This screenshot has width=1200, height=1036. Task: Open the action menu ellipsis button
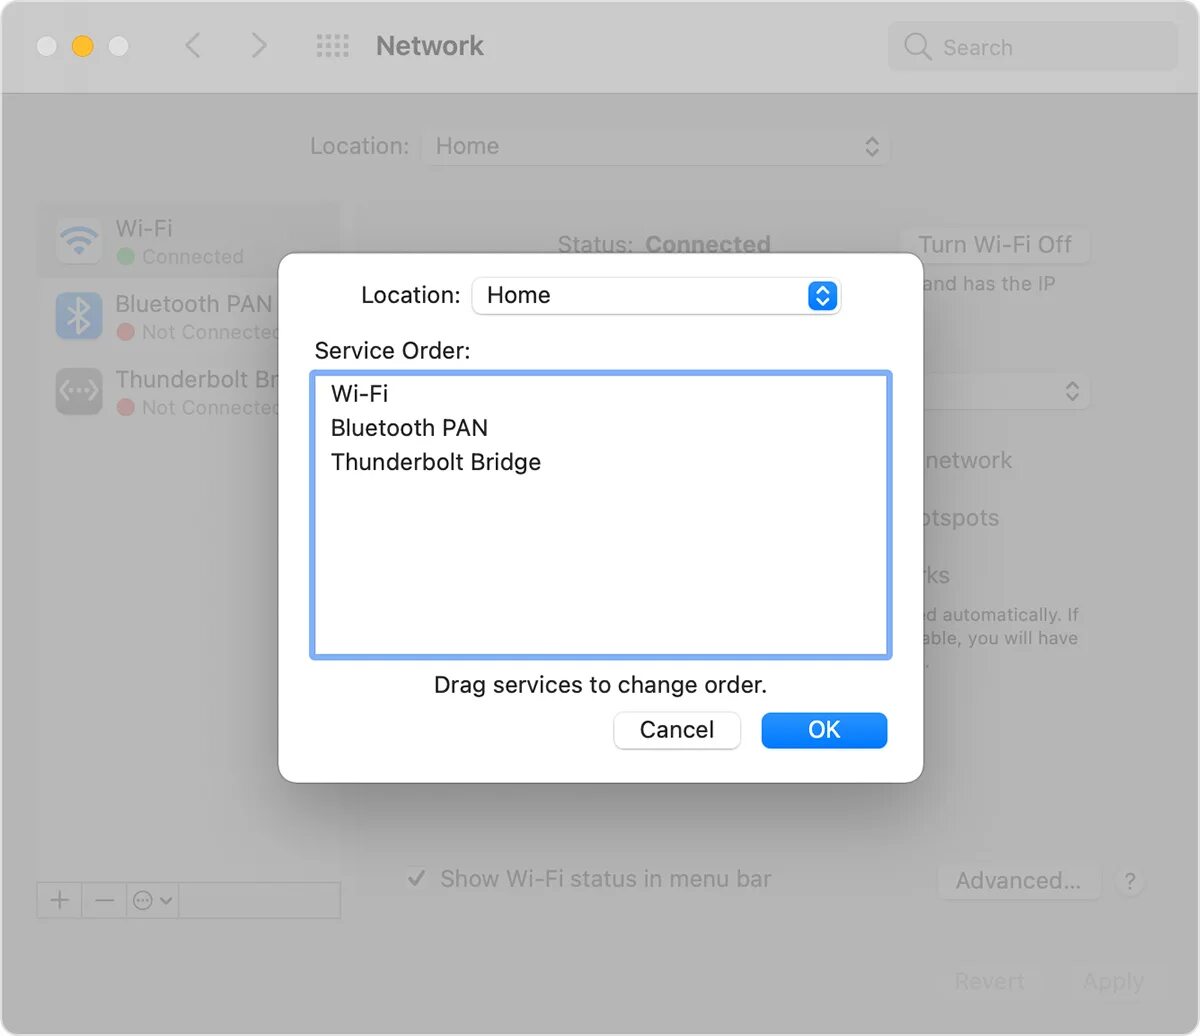(154, 900)
